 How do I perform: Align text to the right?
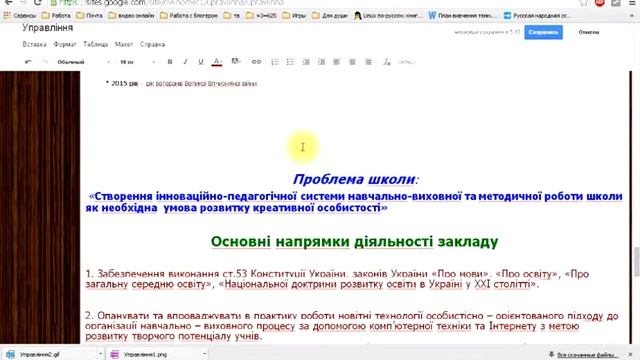click(368, 62)
